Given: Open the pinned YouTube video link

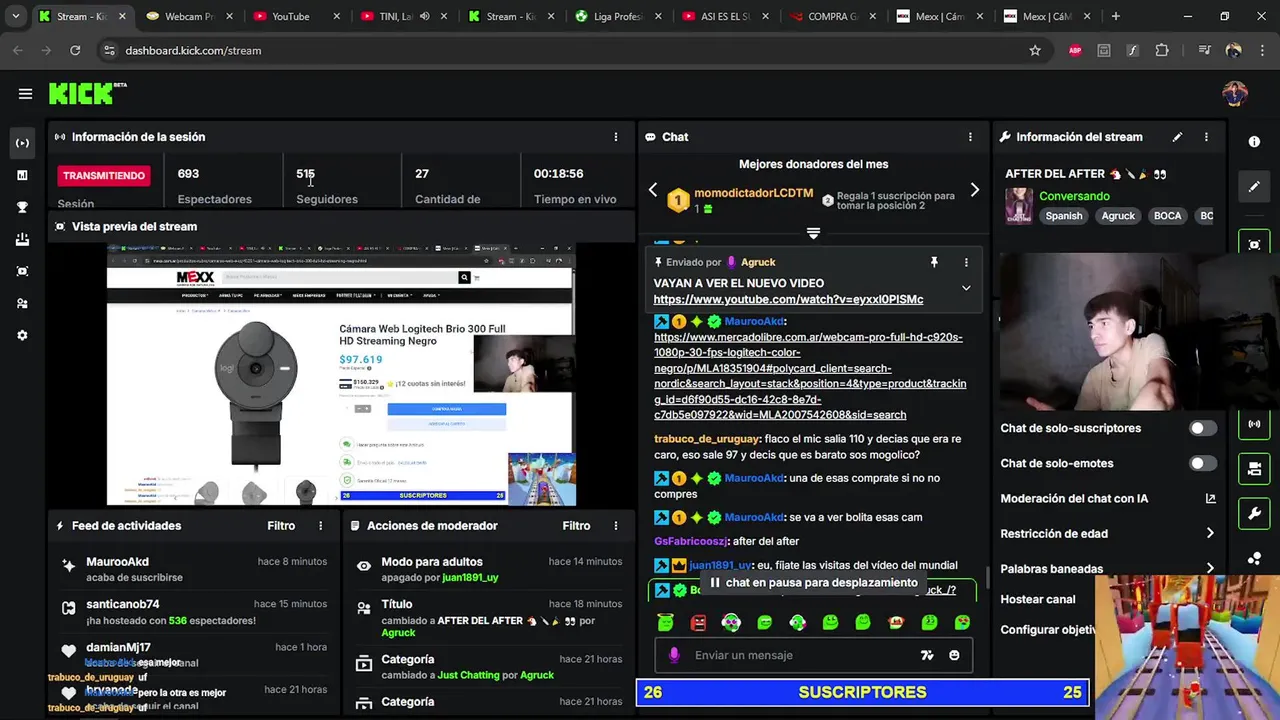Looking at the screenshot, I should point(788,299).
